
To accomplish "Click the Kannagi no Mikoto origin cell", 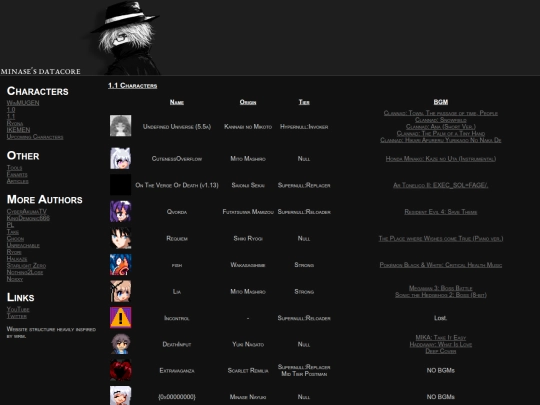I will tap(248, 127).
